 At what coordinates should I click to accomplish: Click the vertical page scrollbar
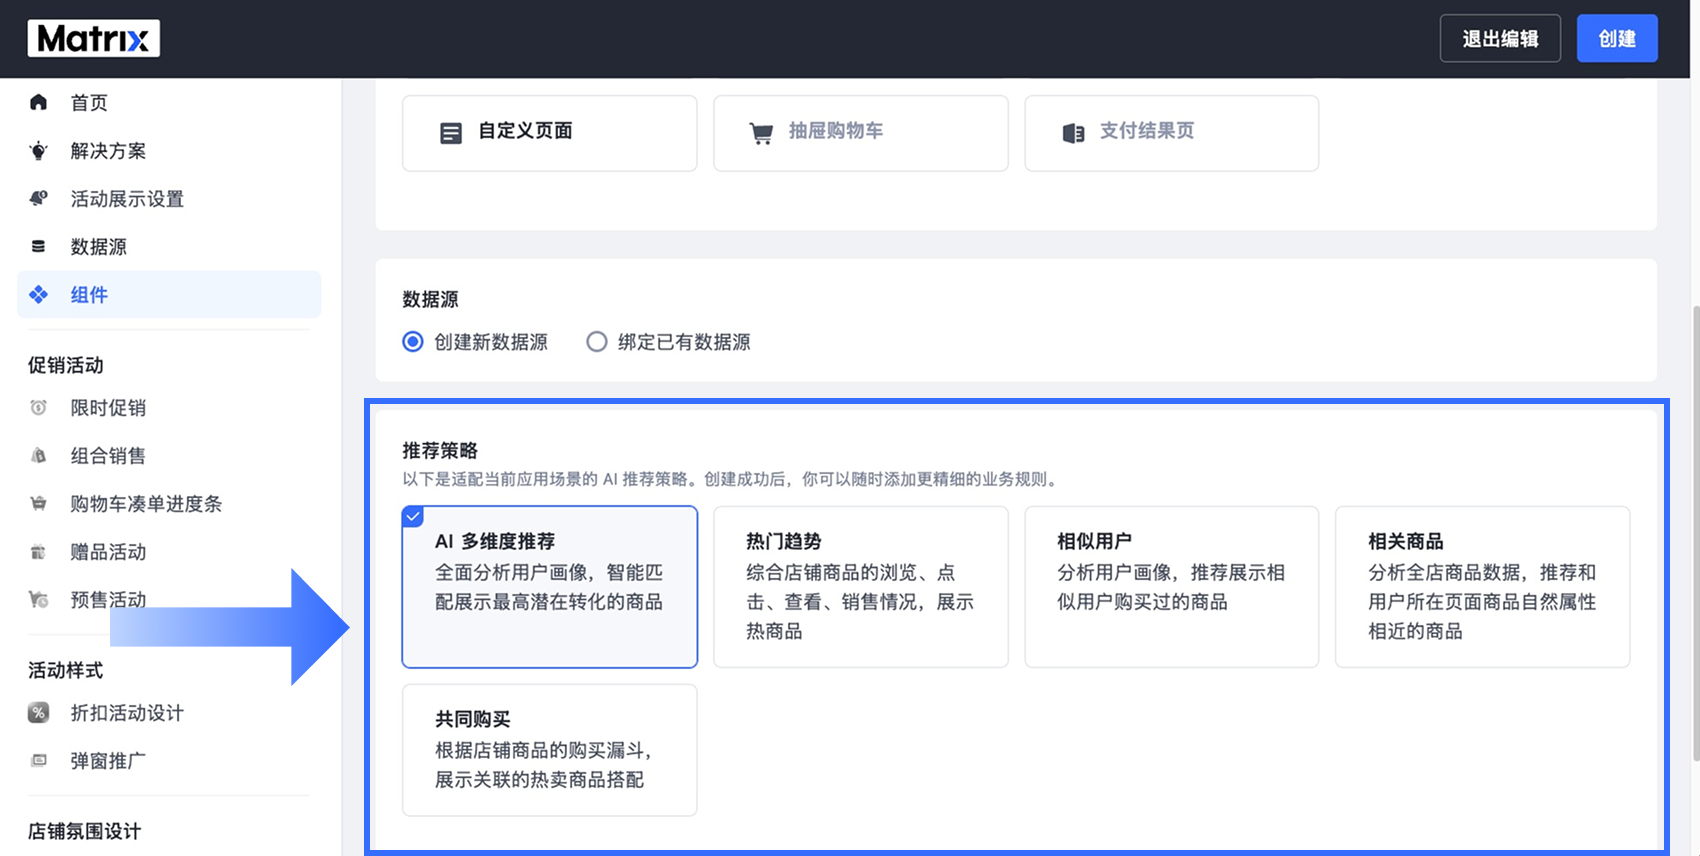tap(1694, 530)
